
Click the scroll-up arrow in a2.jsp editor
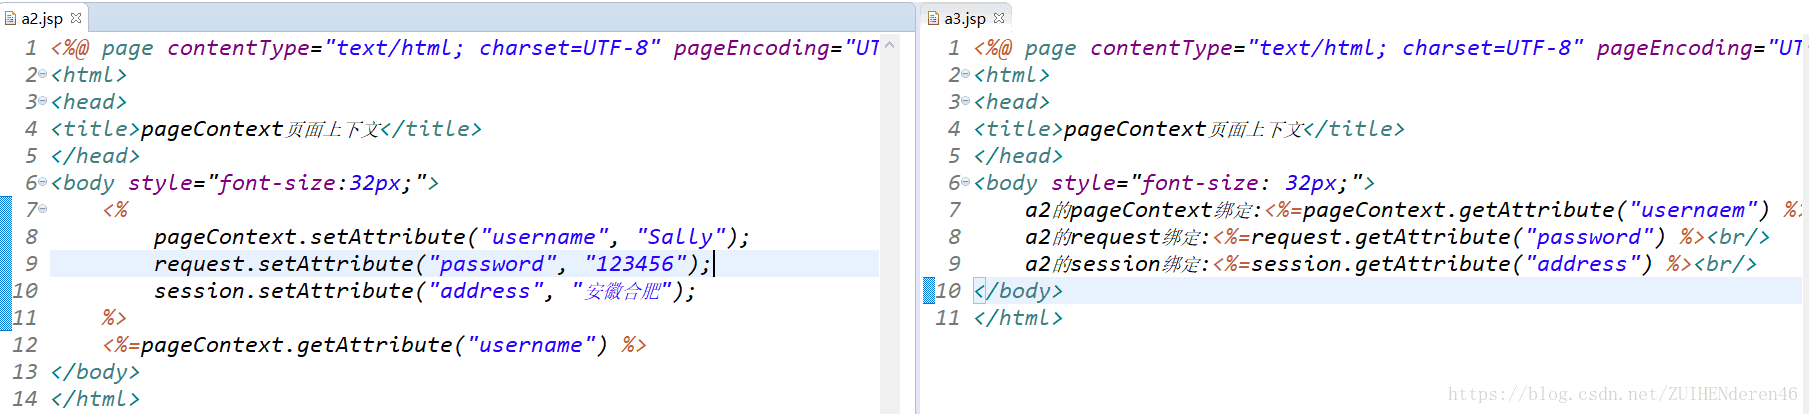(x=890, y=45)
